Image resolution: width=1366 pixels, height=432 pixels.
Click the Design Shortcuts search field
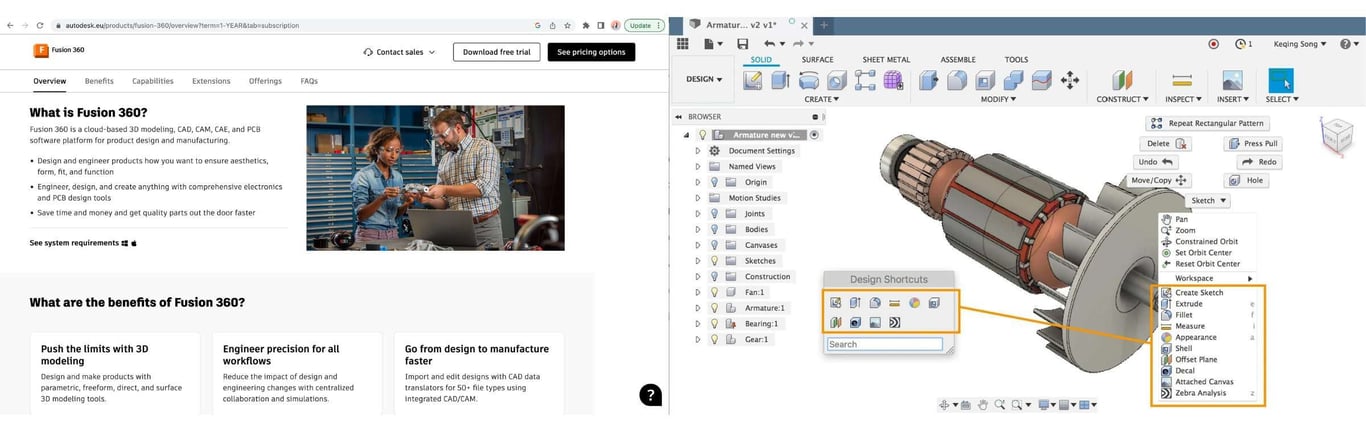(884, 344)
